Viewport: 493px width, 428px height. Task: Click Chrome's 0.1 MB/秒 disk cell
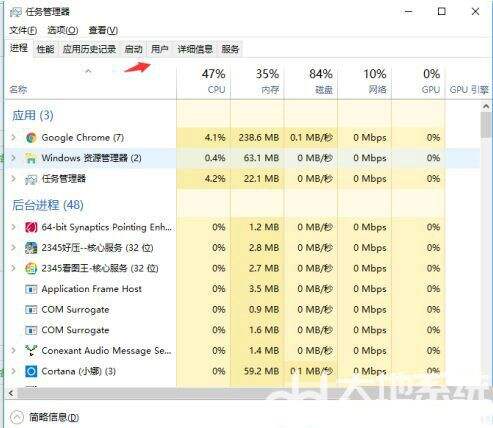point(311,138)
